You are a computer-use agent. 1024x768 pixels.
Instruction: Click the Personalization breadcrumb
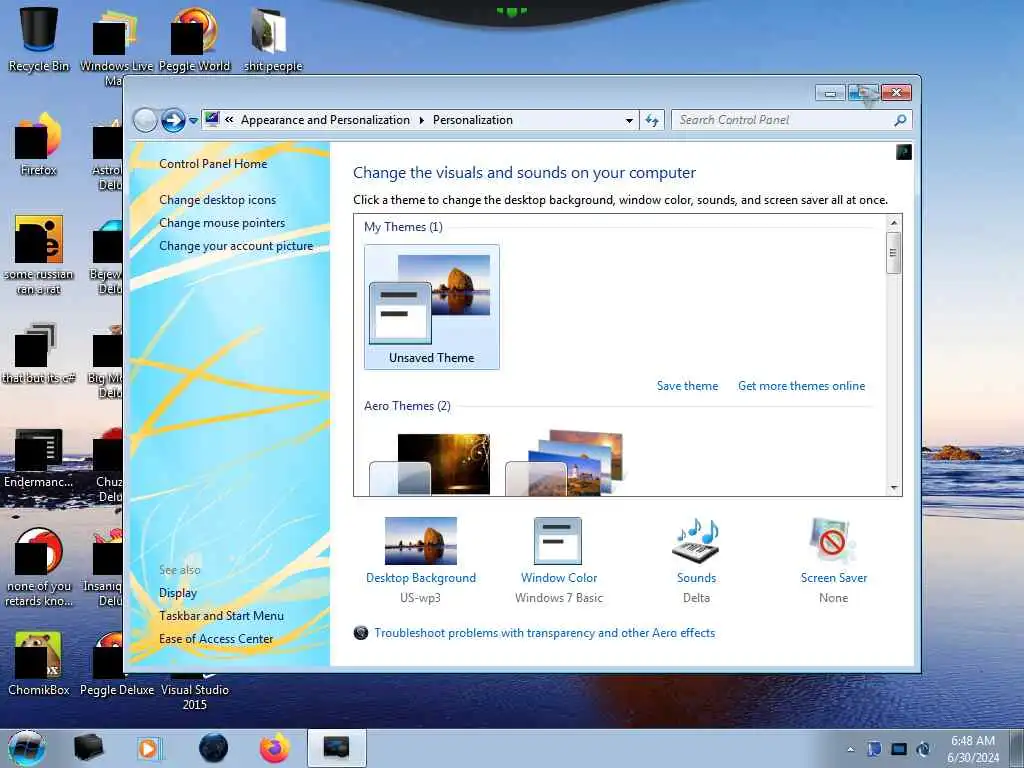[473, 120]
